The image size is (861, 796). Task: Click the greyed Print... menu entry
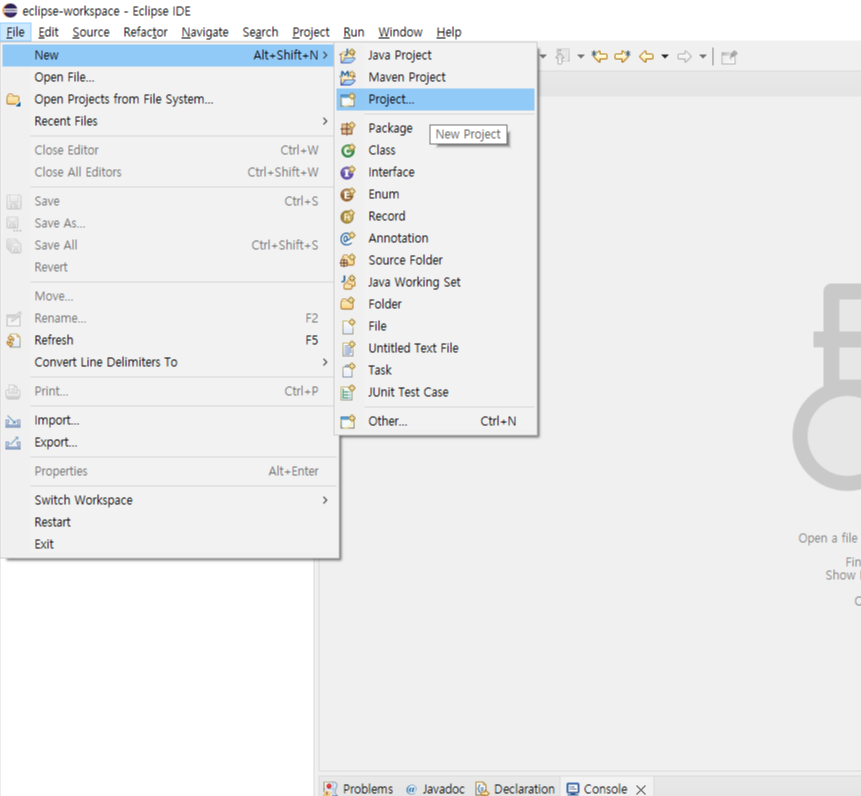[168, 391]
